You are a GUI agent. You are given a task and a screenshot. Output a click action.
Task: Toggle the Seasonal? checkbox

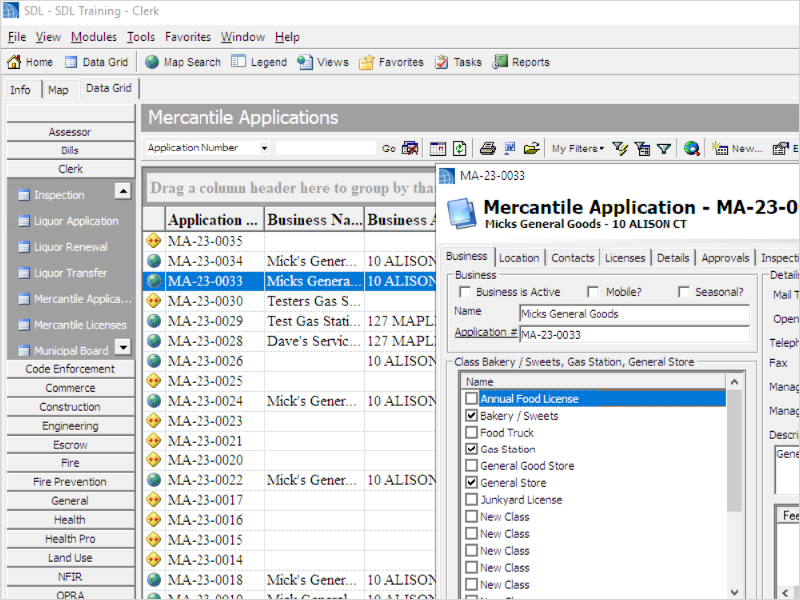pos(684,292)
